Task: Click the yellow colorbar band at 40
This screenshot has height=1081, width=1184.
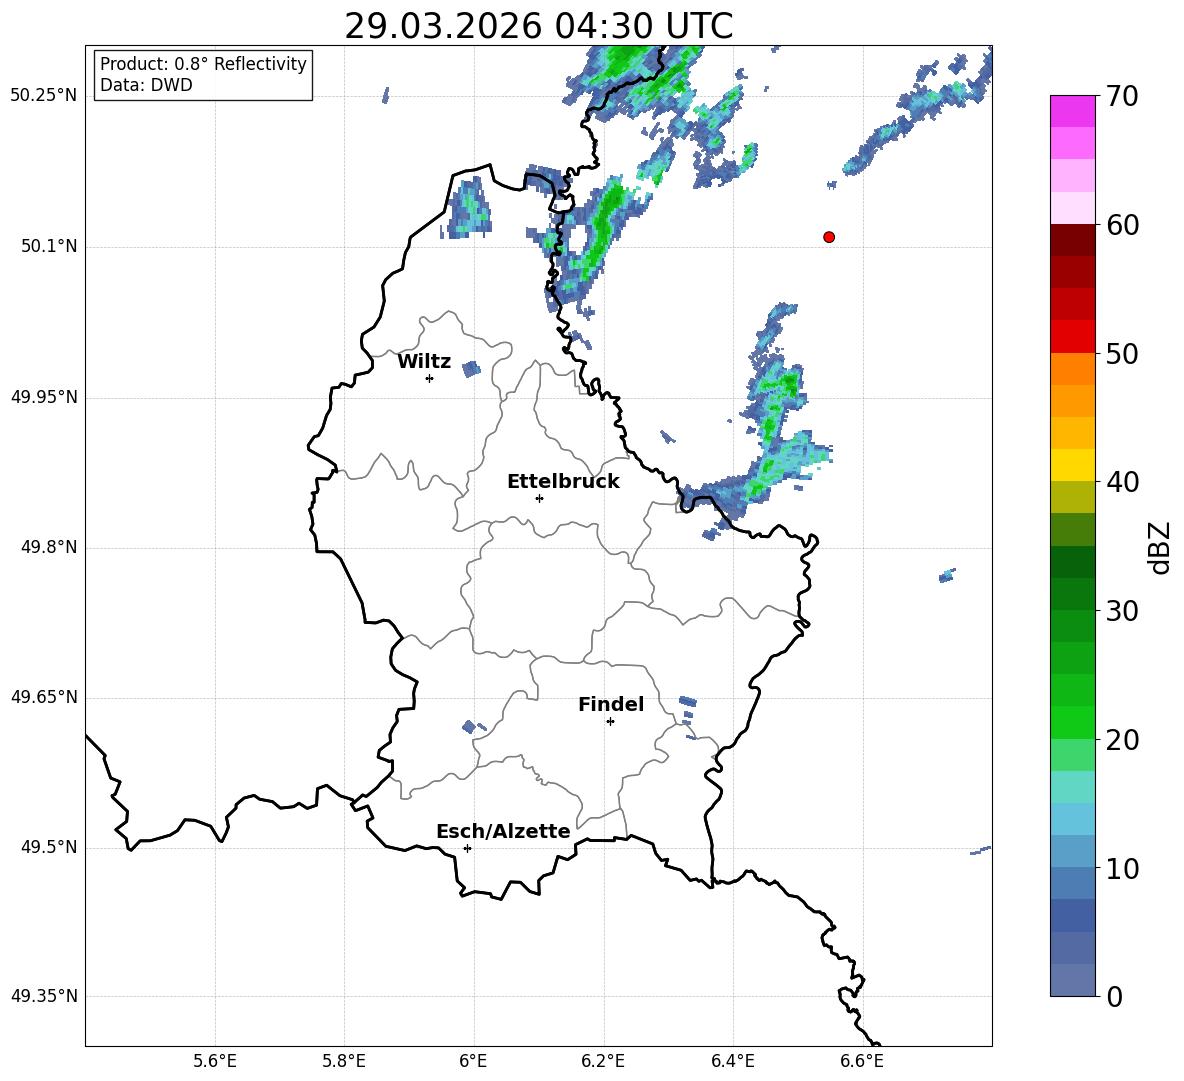Action: click(1072, 466)
